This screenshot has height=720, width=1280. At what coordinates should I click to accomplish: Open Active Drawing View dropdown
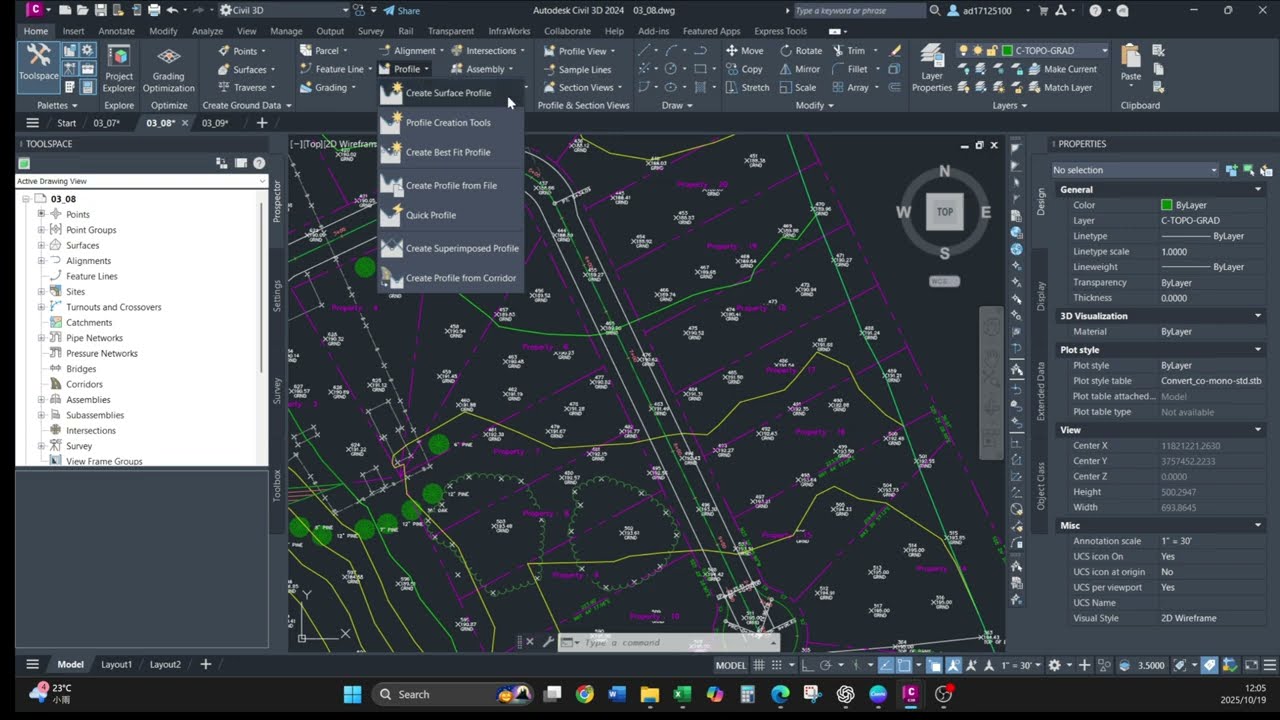(x=141, y=181)
